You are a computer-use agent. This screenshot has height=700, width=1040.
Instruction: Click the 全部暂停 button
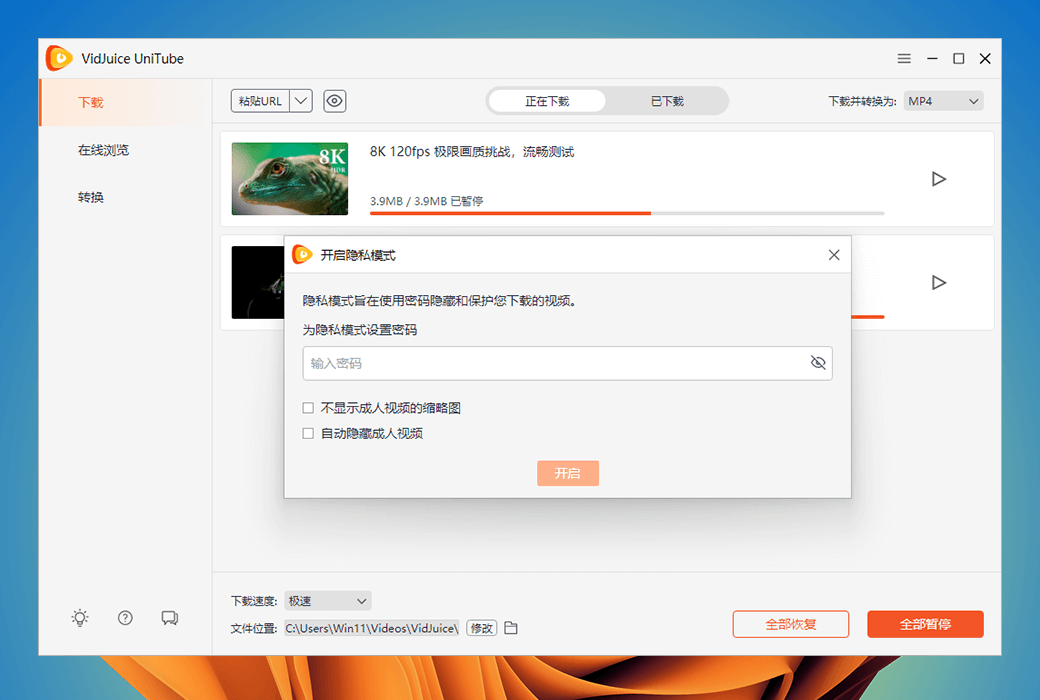point(925,624)
